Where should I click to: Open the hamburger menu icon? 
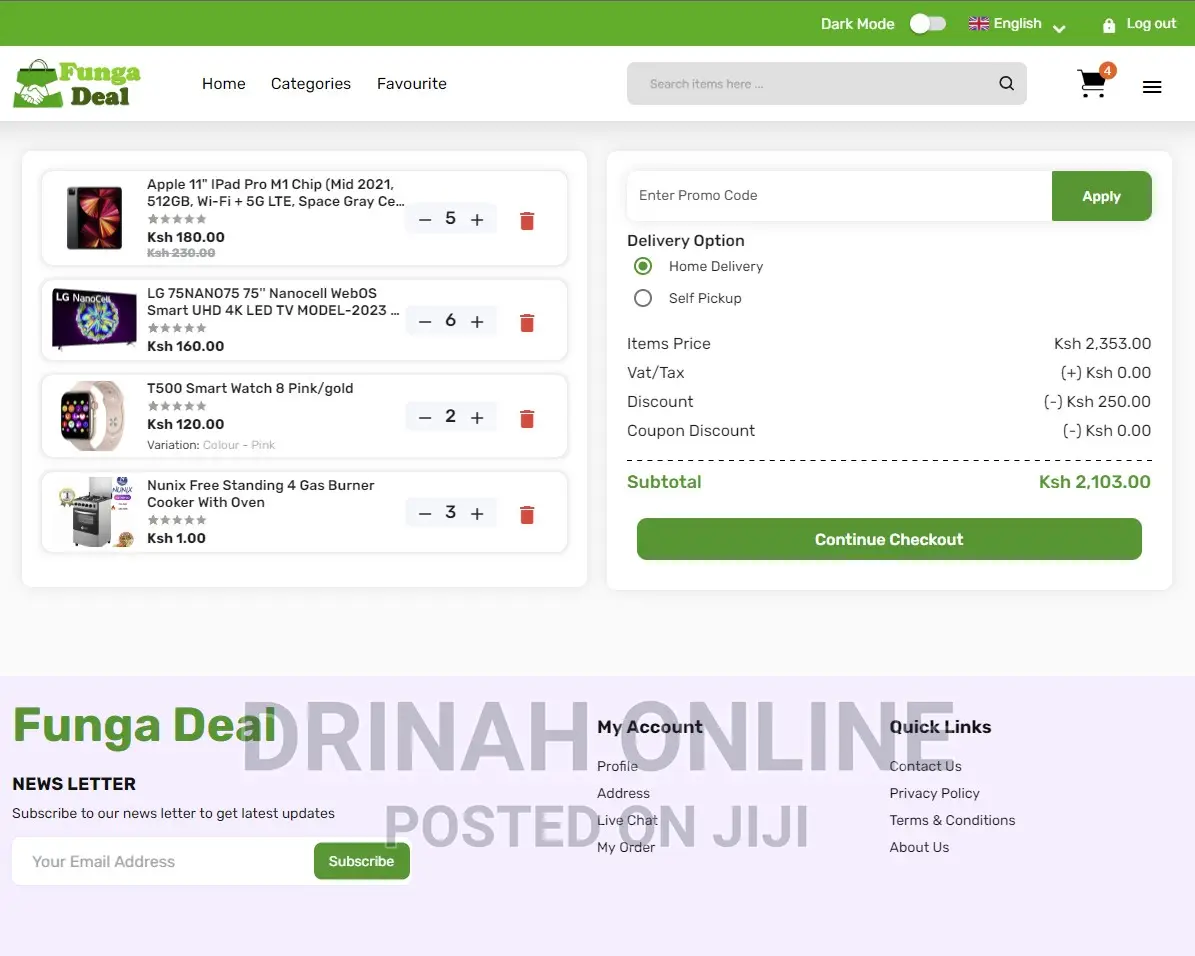tap(1152, 87)
